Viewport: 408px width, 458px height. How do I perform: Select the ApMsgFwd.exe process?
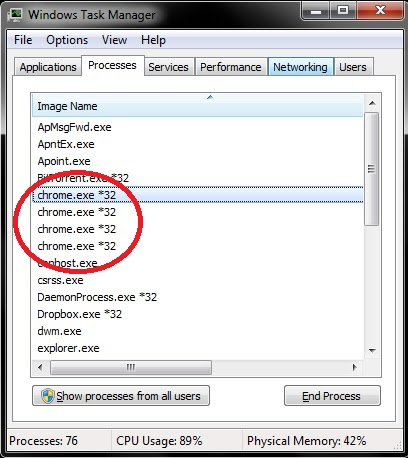pos(198,127)
